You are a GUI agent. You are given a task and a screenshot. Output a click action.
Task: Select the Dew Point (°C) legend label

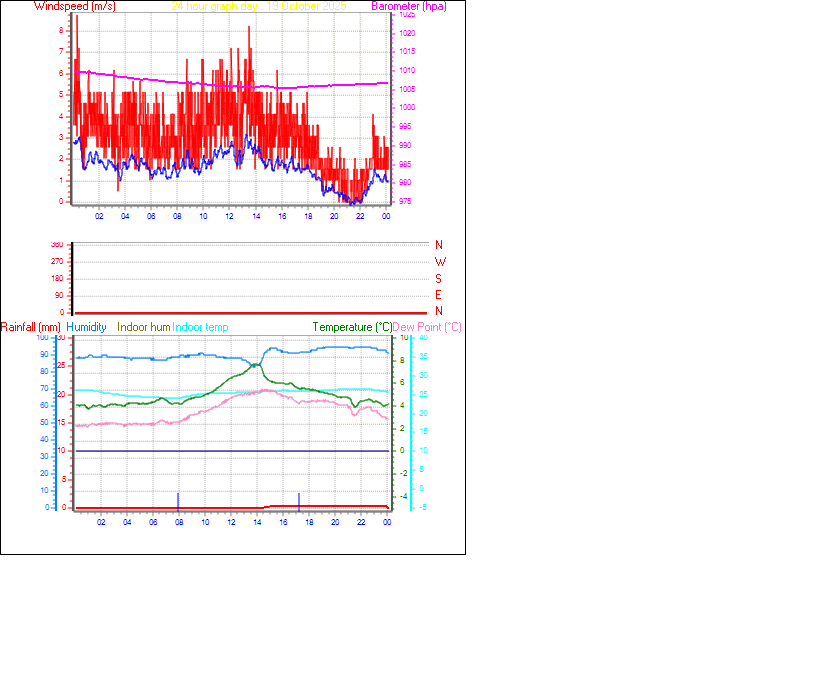pos(426,327)
